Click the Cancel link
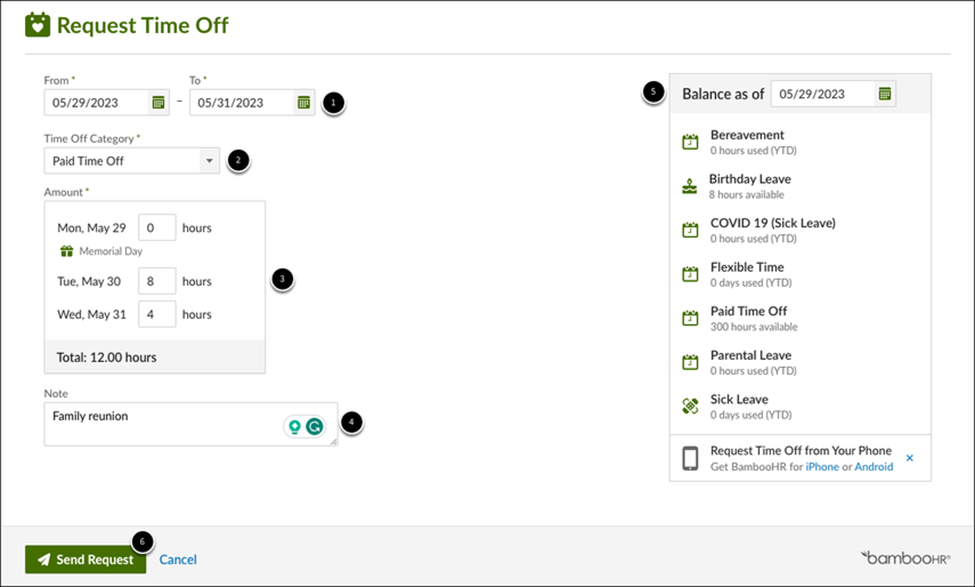 point(178,560)
